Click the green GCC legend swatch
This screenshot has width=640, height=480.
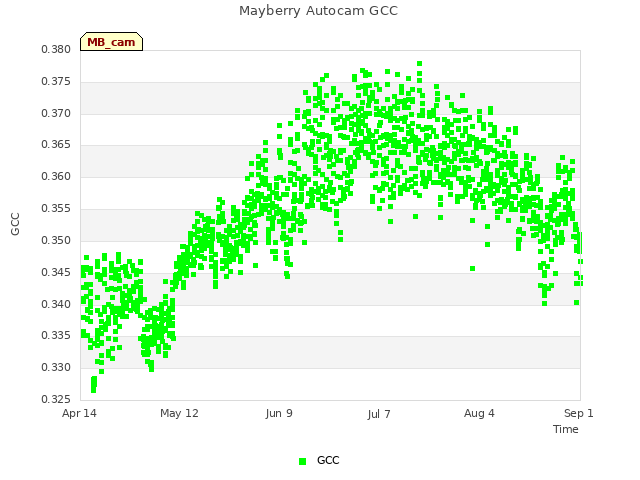point(302,461)
